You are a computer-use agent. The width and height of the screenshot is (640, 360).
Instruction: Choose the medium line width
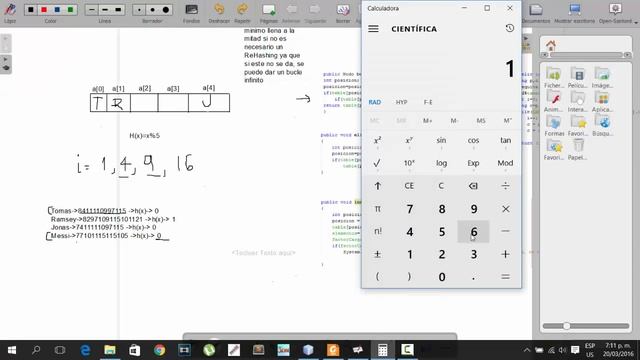(105, 9)
